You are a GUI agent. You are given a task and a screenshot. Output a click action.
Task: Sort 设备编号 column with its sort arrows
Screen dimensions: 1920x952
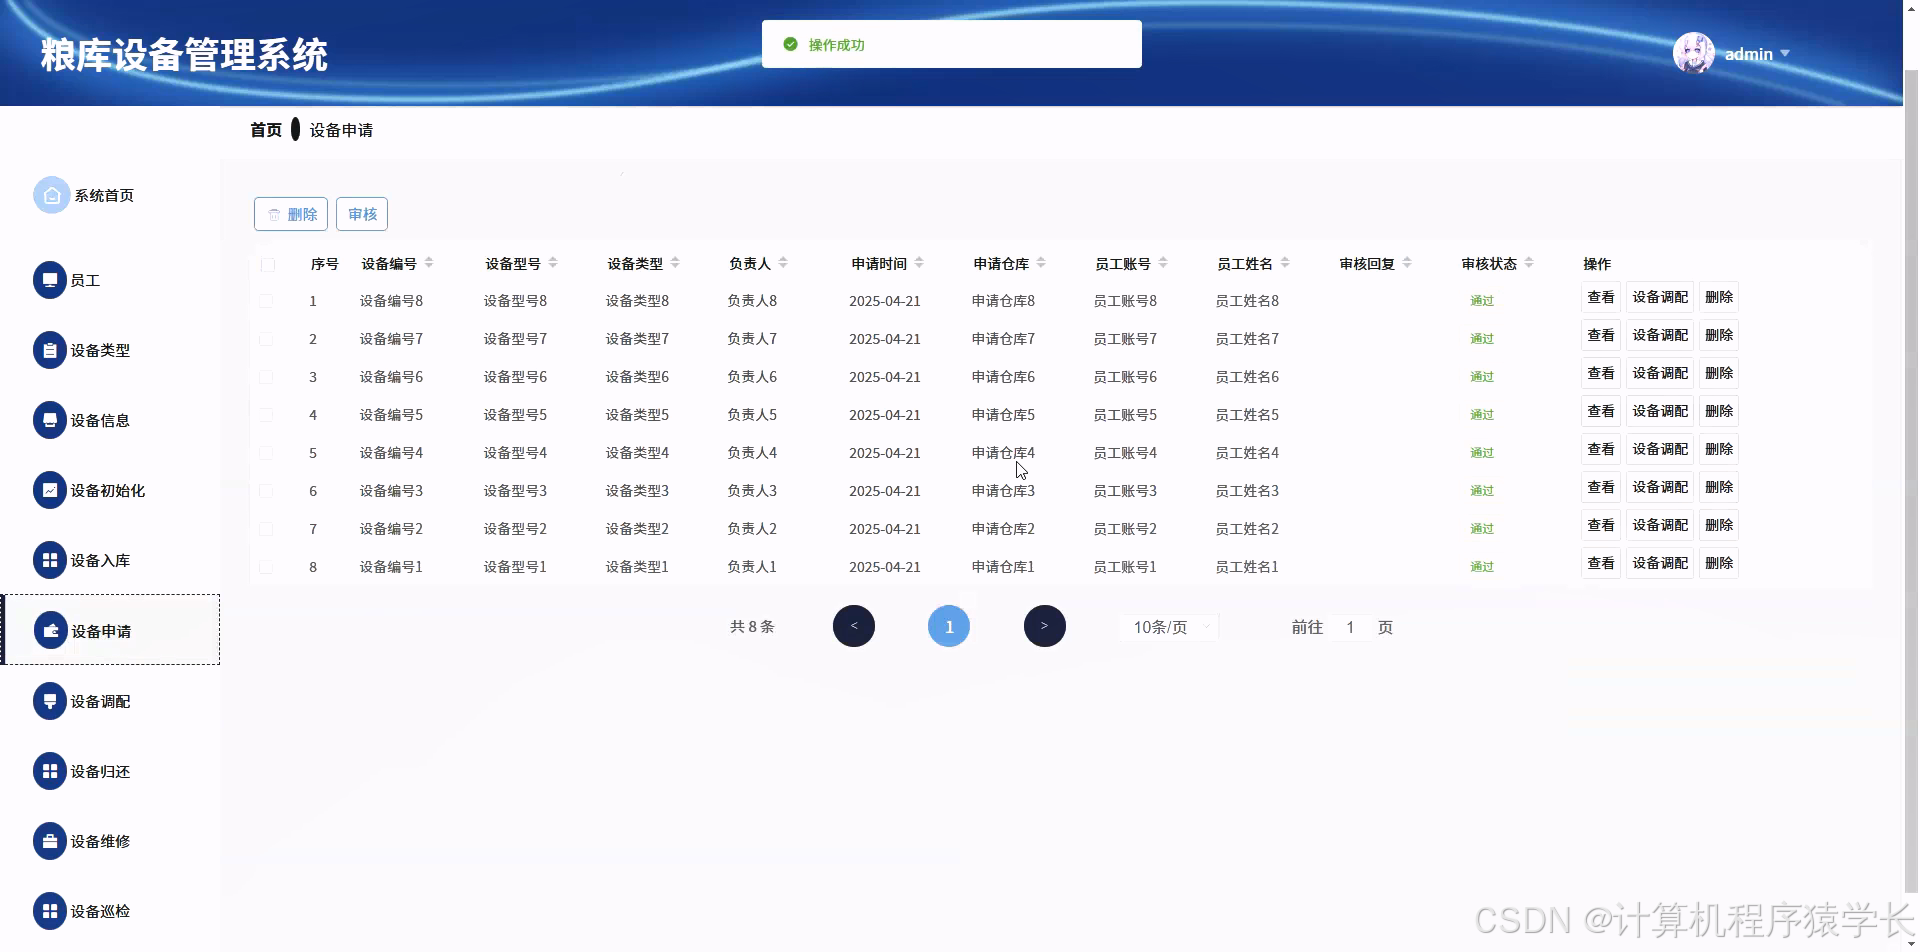[x=429, y=263]
